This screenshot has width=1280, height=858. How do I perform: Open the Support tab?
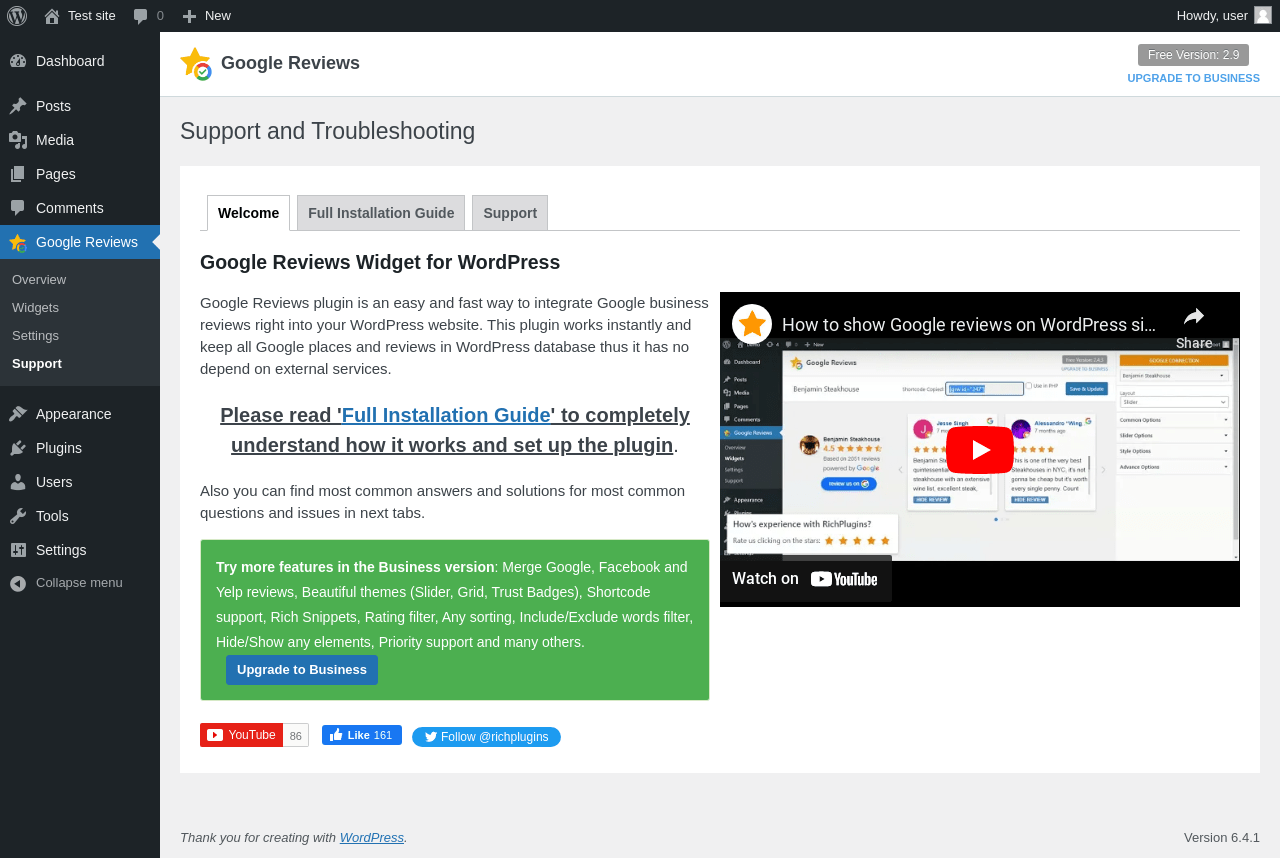[x=510, y=213]
